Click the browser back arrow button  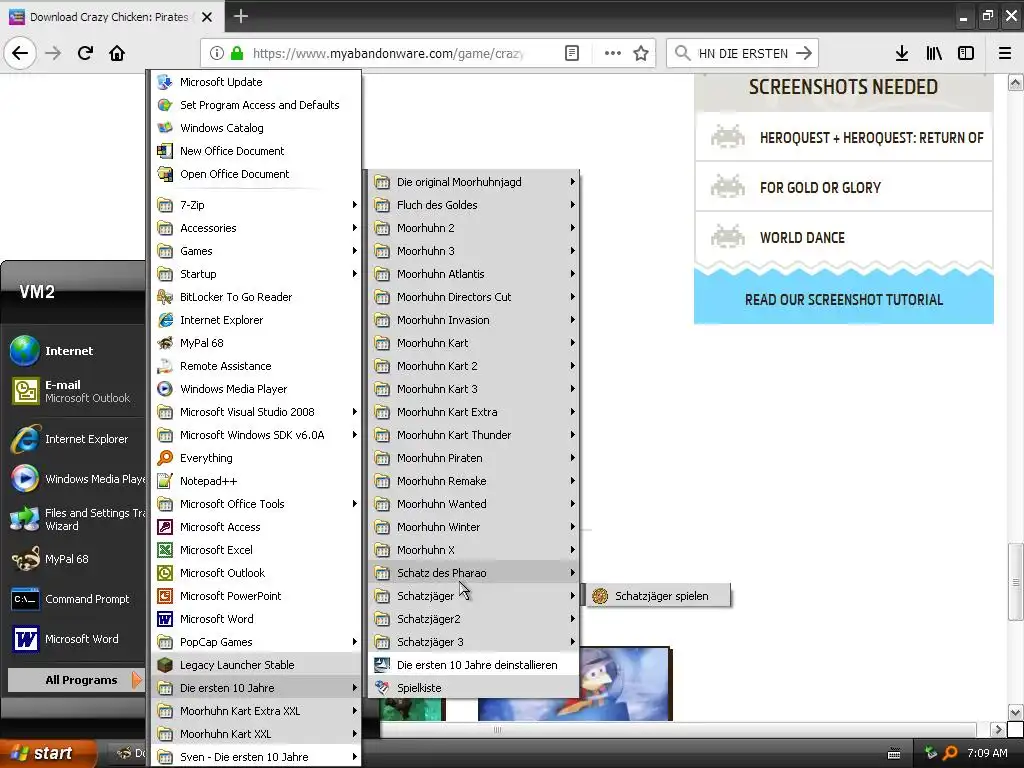pyautogui.click(x=20, y=53)
